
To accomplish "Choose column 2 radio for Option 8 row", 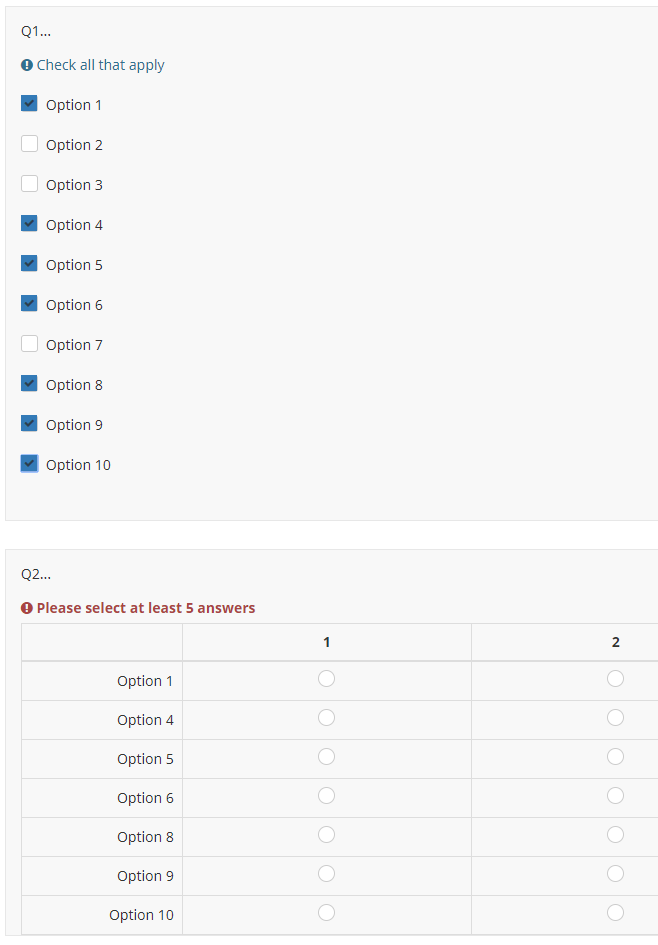I will (615, 835).
